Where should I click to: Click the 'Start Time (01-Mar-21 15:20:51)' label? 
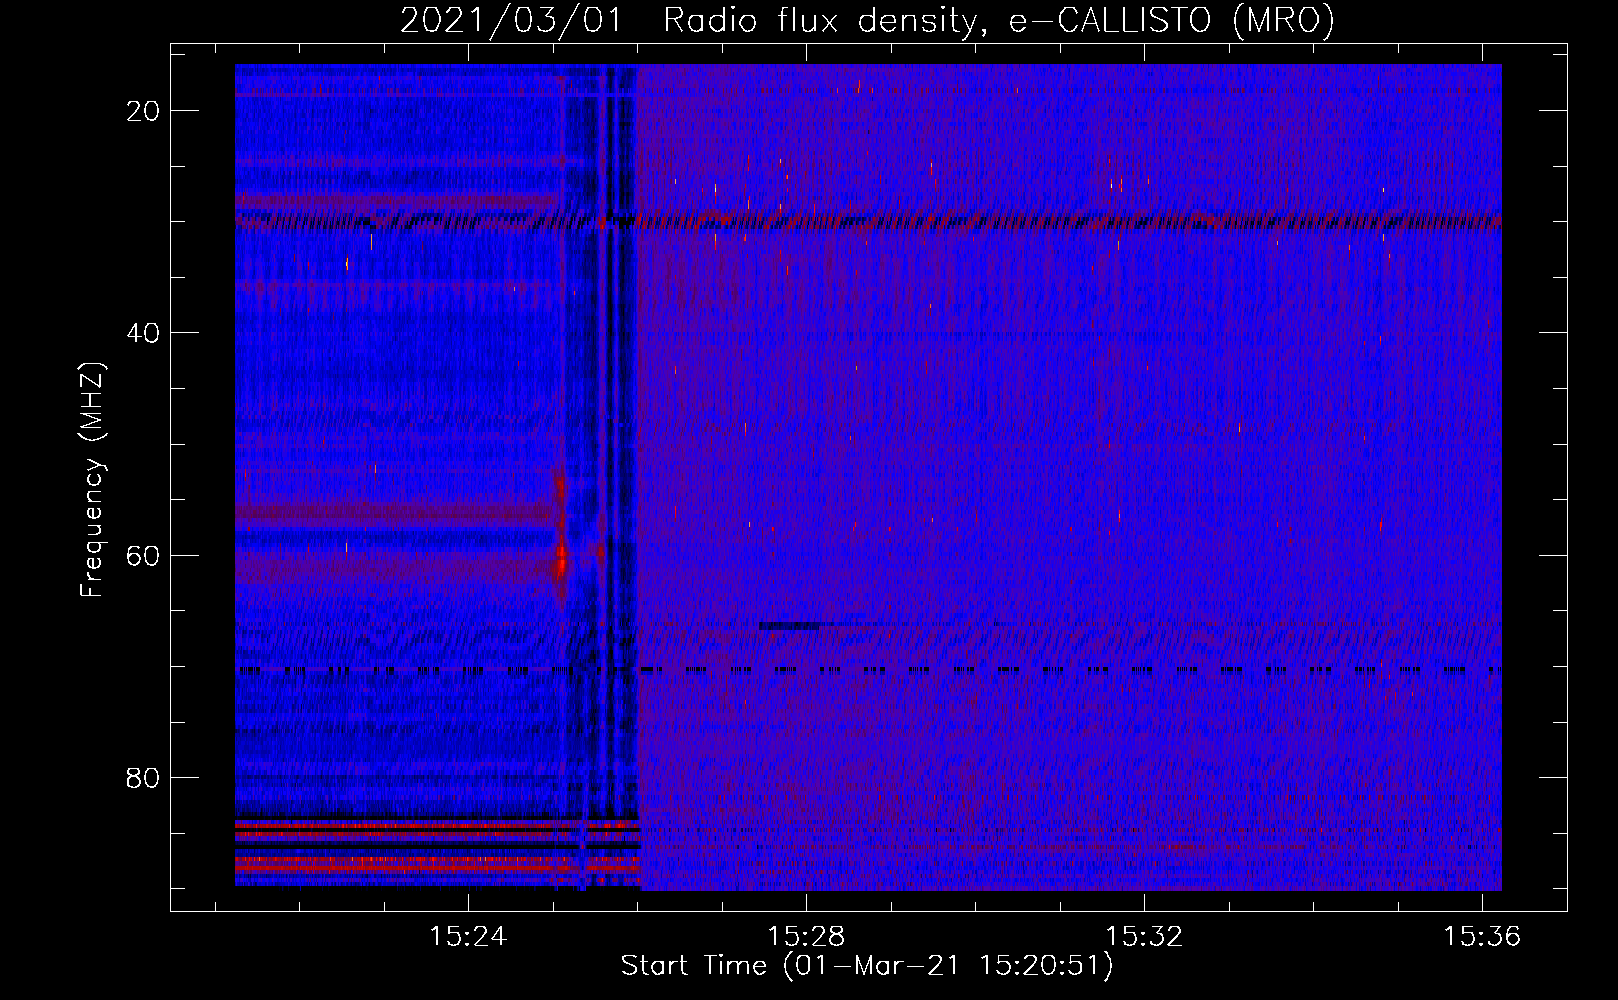[866, 966]
